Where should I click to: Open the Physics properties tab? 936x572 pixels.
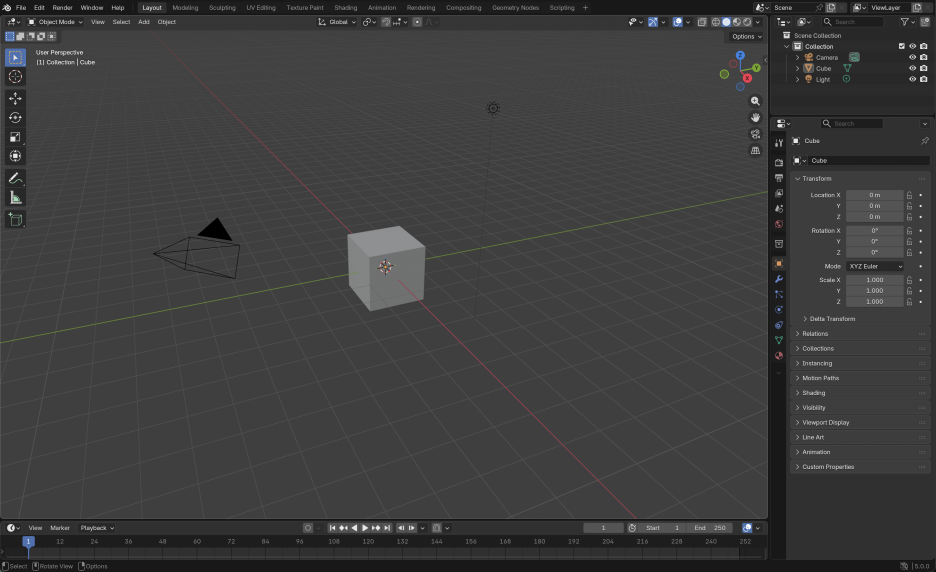click(x=778, y=310)
